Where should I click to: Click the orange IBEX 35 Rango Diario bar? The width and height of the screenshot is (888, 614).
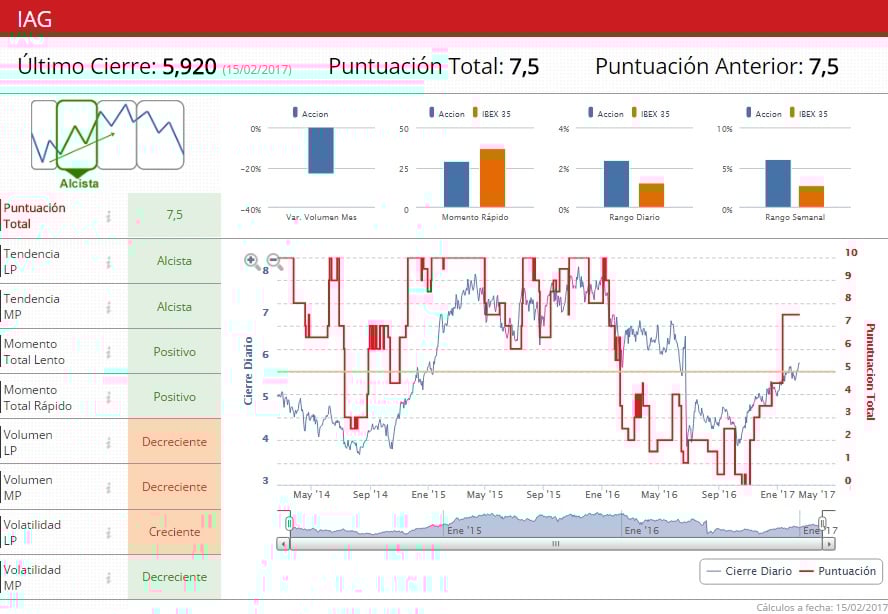[652, 195]
